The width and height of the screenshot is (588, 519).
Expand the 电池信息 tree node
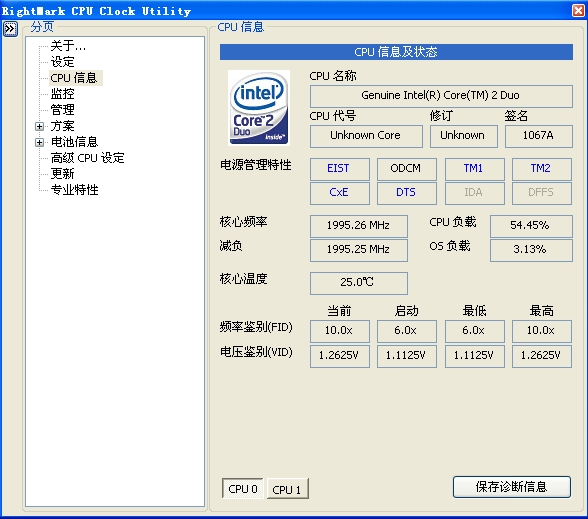(x=39, y=142)
